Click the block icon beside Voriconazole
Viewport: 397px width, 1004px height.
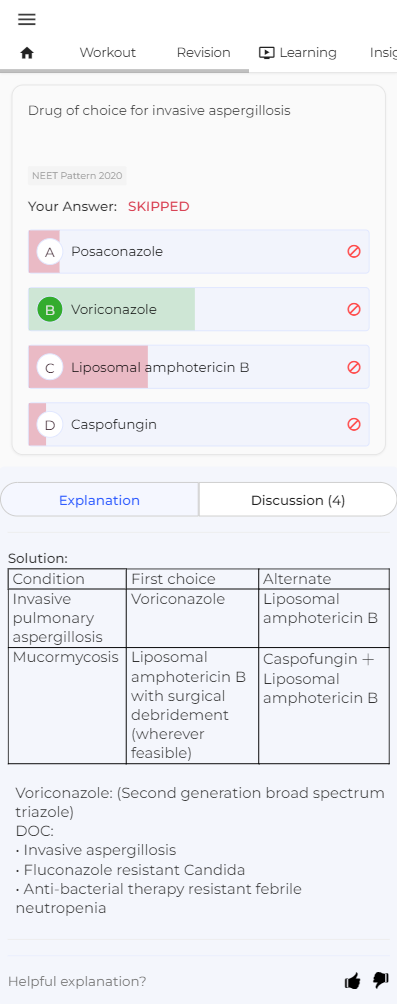(354, 309)
